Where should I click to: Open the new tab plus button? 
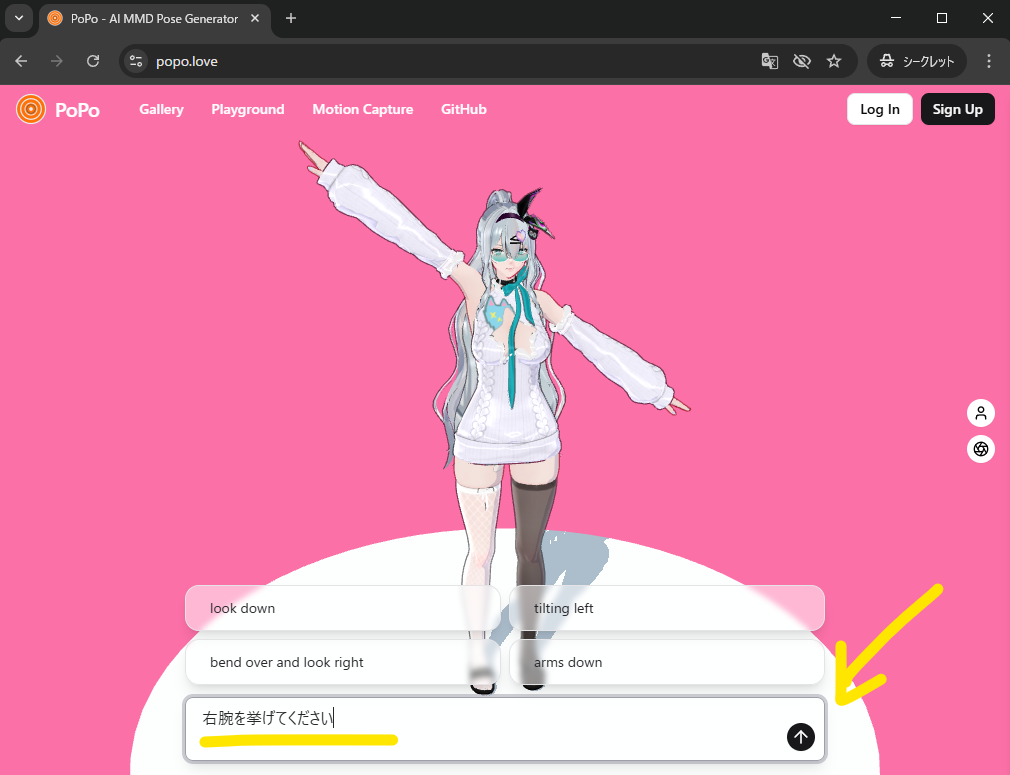coord(291,18)
